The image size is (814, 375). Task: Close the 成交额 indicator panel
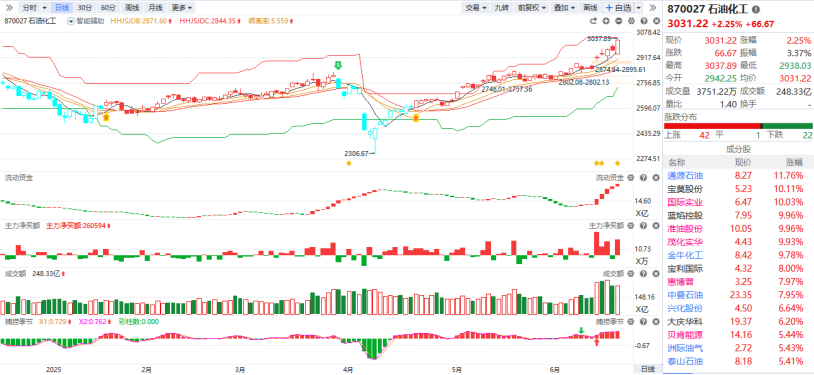pos(656,273)
